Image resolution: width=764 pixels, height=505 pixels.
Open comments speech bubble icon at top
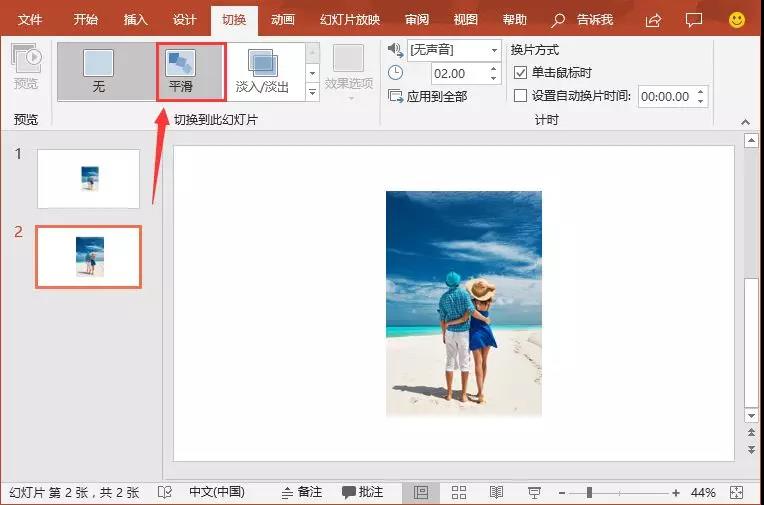click(x=693, y=20)
